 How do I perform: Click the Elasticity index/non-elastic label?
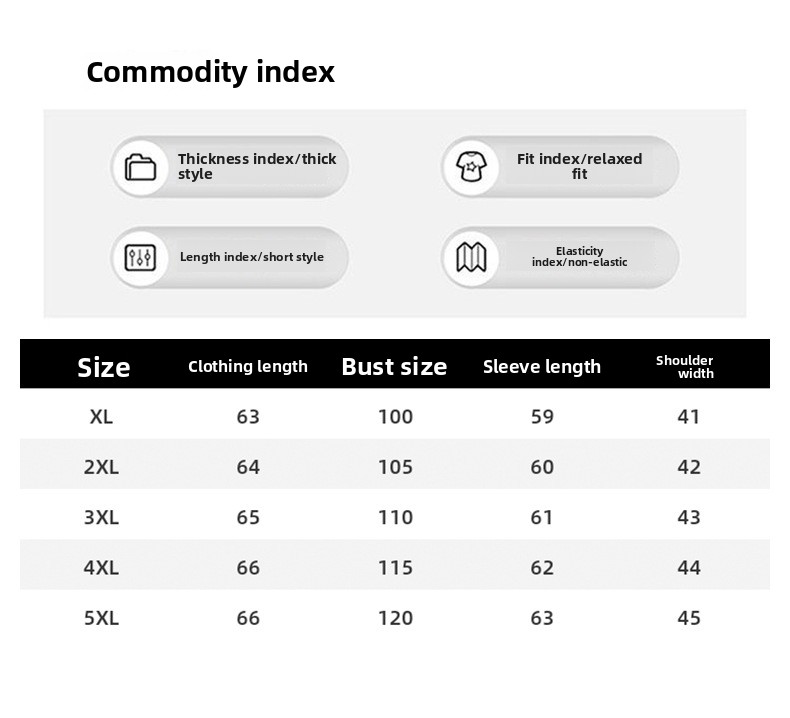click(x=580, y=257)
